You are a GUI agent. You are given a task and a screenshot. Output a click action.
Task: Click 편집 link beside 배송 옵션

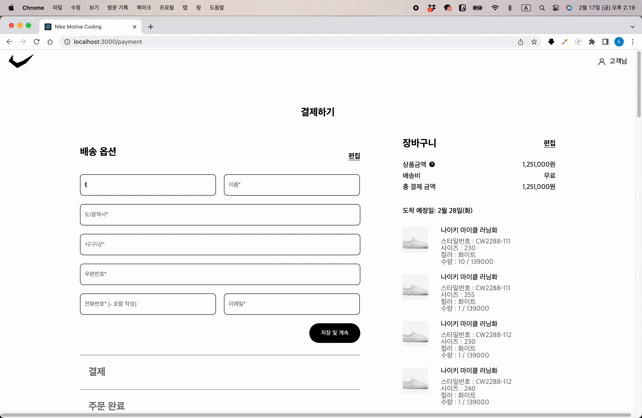coord(354,156)
